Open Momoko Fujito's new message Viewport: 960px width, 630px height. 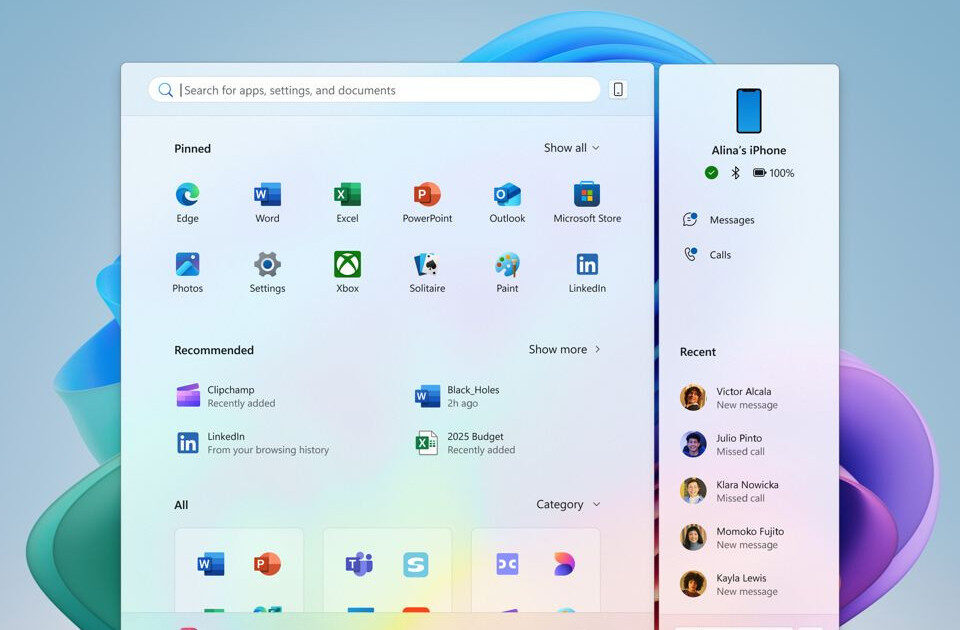[732, 538]
